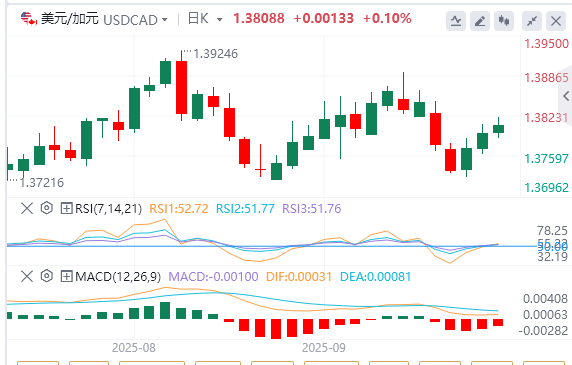Remove the RSI indicator with X
This screenshot has height=365, width=572.
[x=27, y=209]
